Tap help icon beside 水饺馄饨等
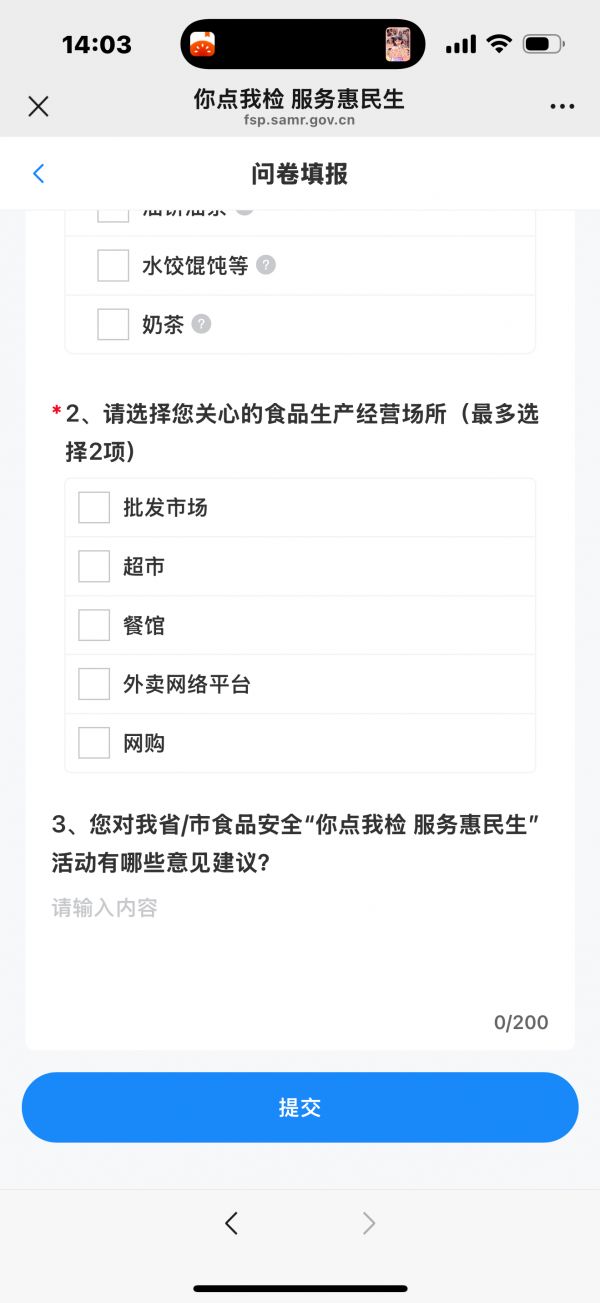 (x=265, y=265)
